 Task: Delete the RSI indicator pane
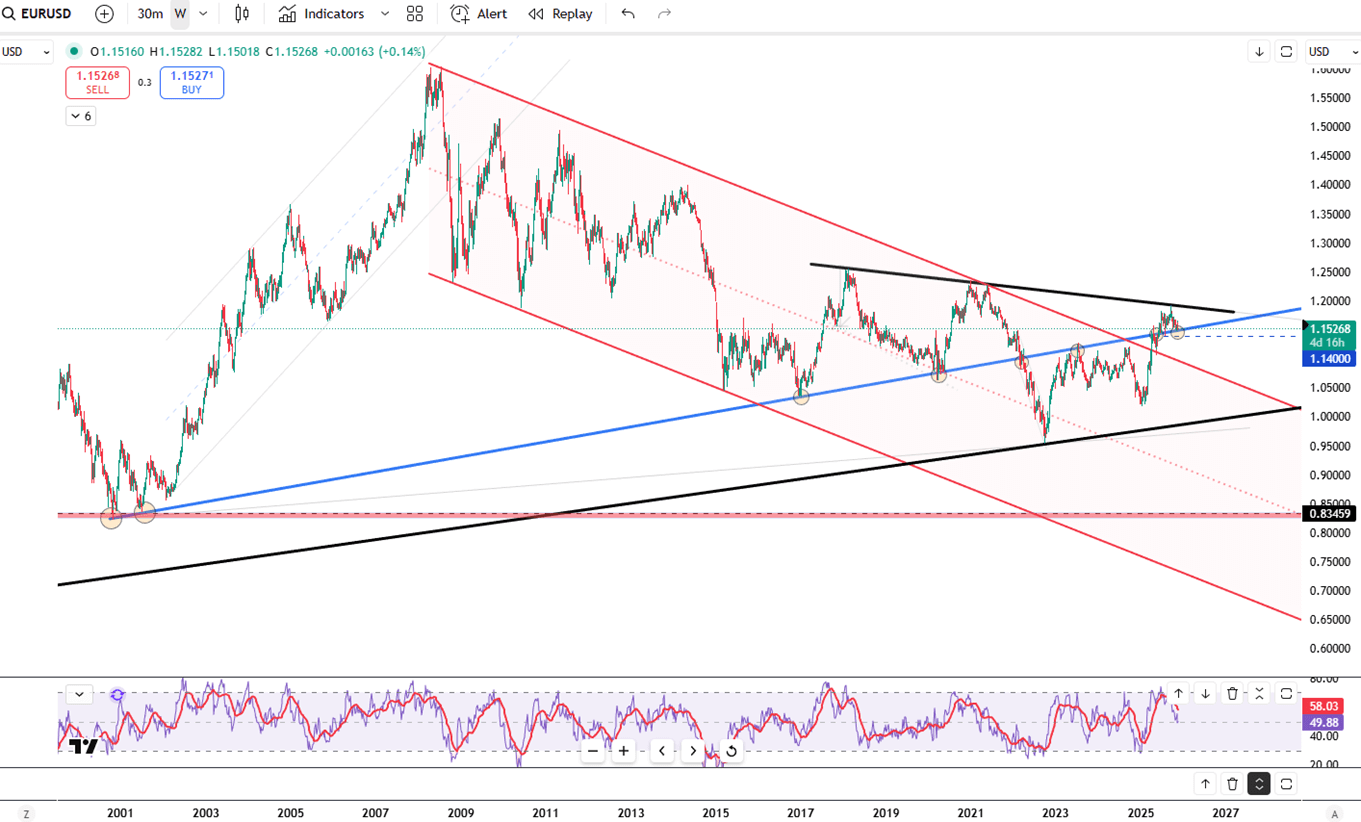tap(1232, 693)
